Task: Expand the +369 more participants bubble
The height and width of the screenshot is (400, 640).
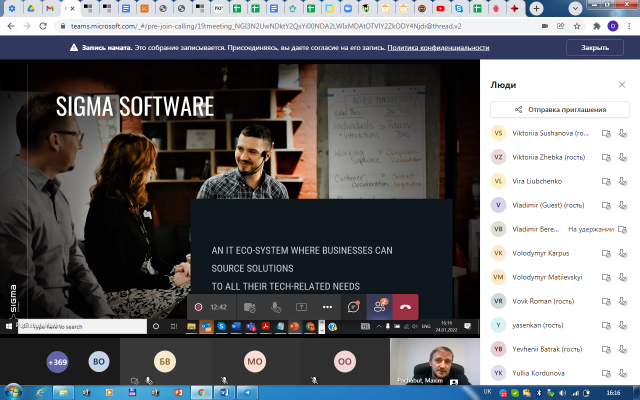Action: point(57,362)
